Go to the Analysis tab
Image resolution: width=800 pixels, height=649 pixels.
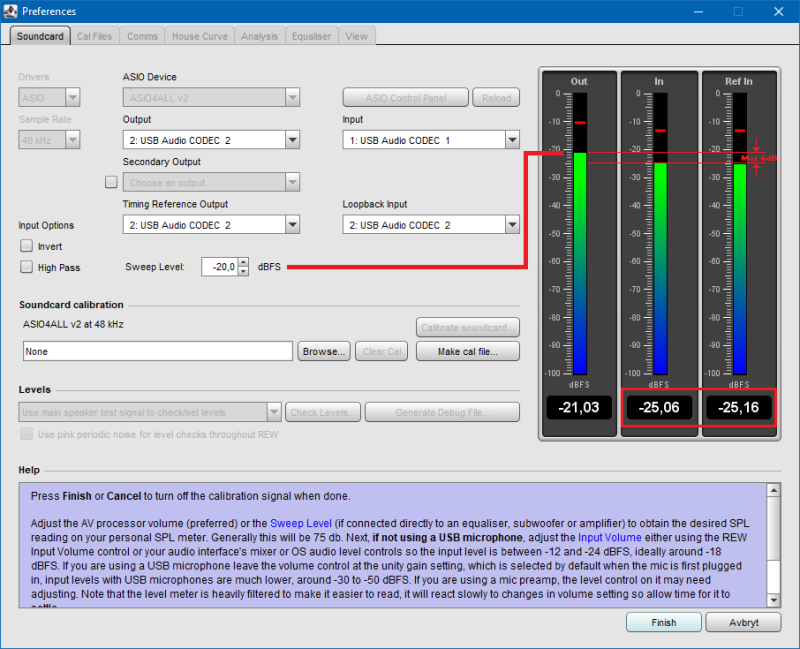(x=259, y=36)
